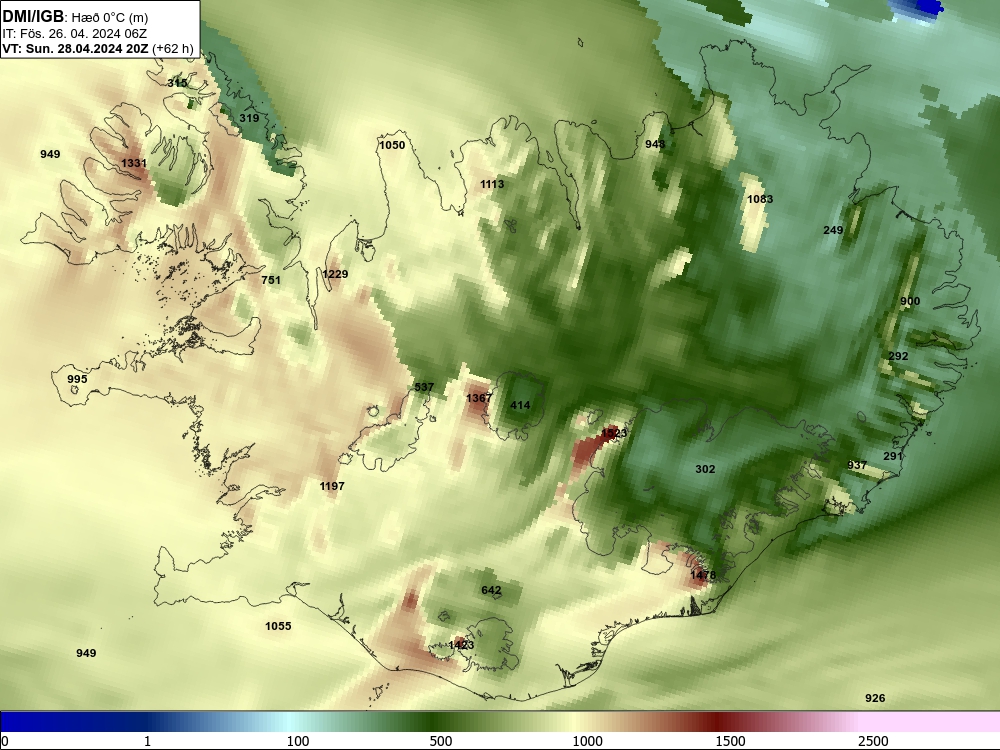
Task: Click the map value 1423
Action: (461, 645)
